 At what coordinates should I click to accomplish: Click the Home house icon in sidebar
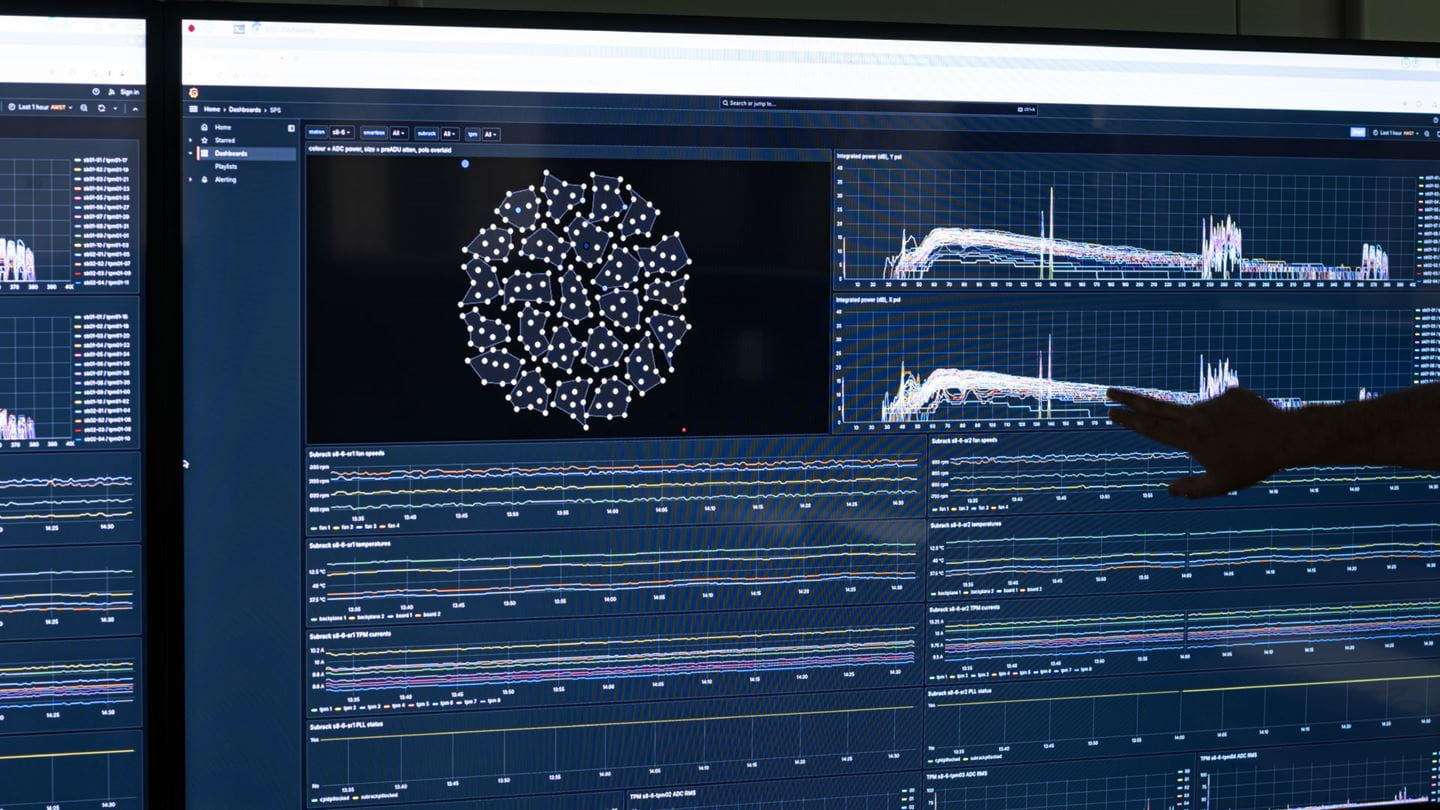click(204, 127)
